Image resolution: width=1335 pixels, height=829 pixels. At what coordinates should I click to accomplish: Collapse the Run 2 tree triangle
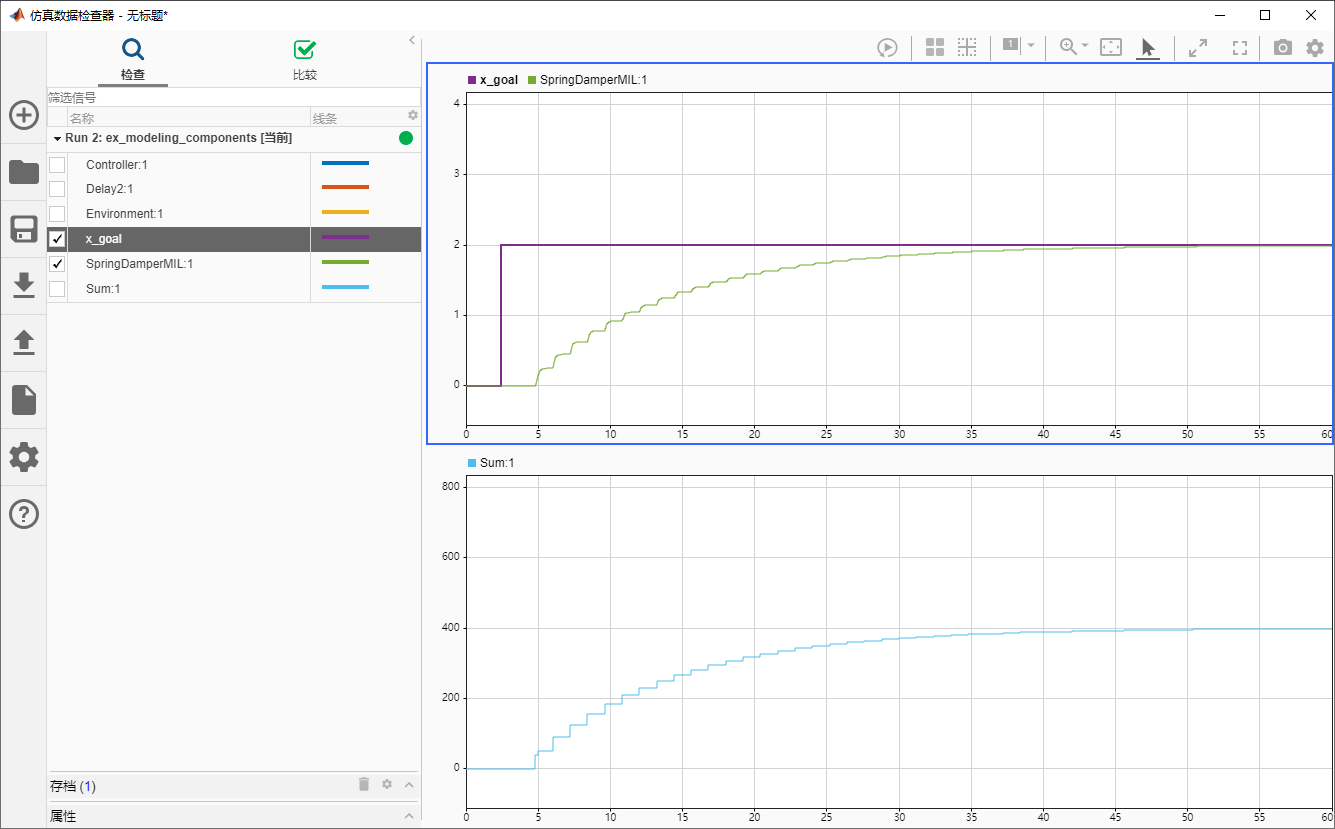(57, 138)
